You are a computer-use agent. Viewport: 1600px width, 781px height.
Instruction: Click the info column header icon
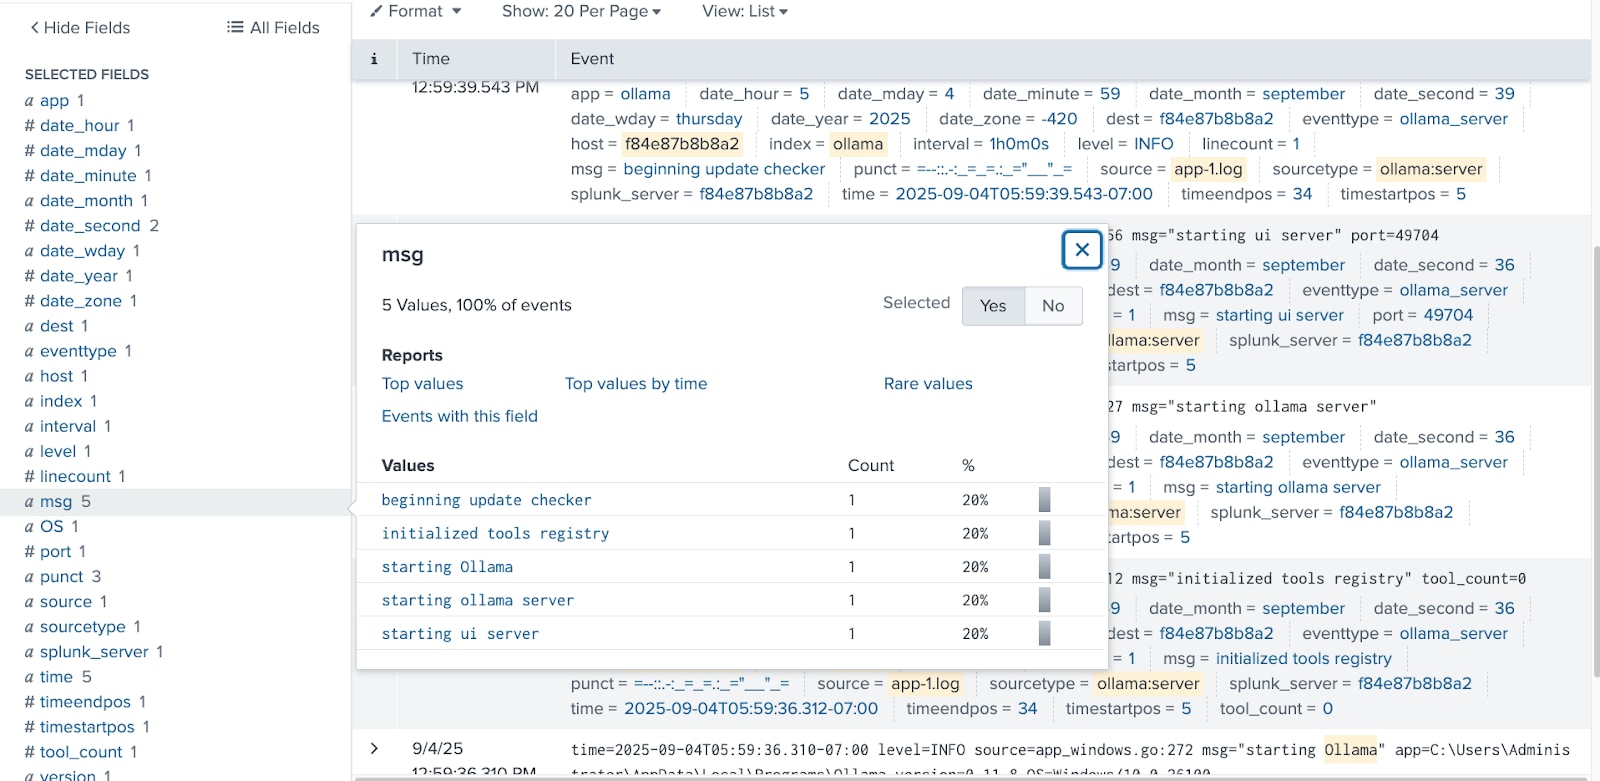(374, 59)
